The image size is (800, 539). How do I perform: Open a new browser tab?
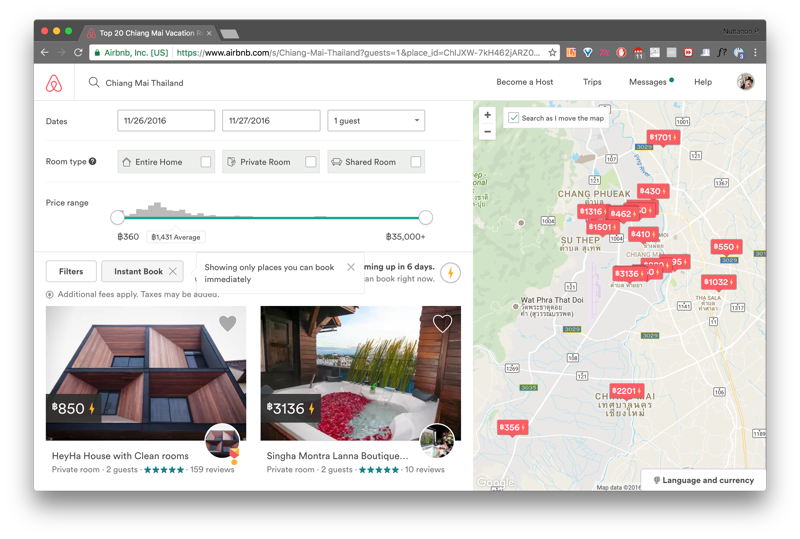(x=230, y=34)
